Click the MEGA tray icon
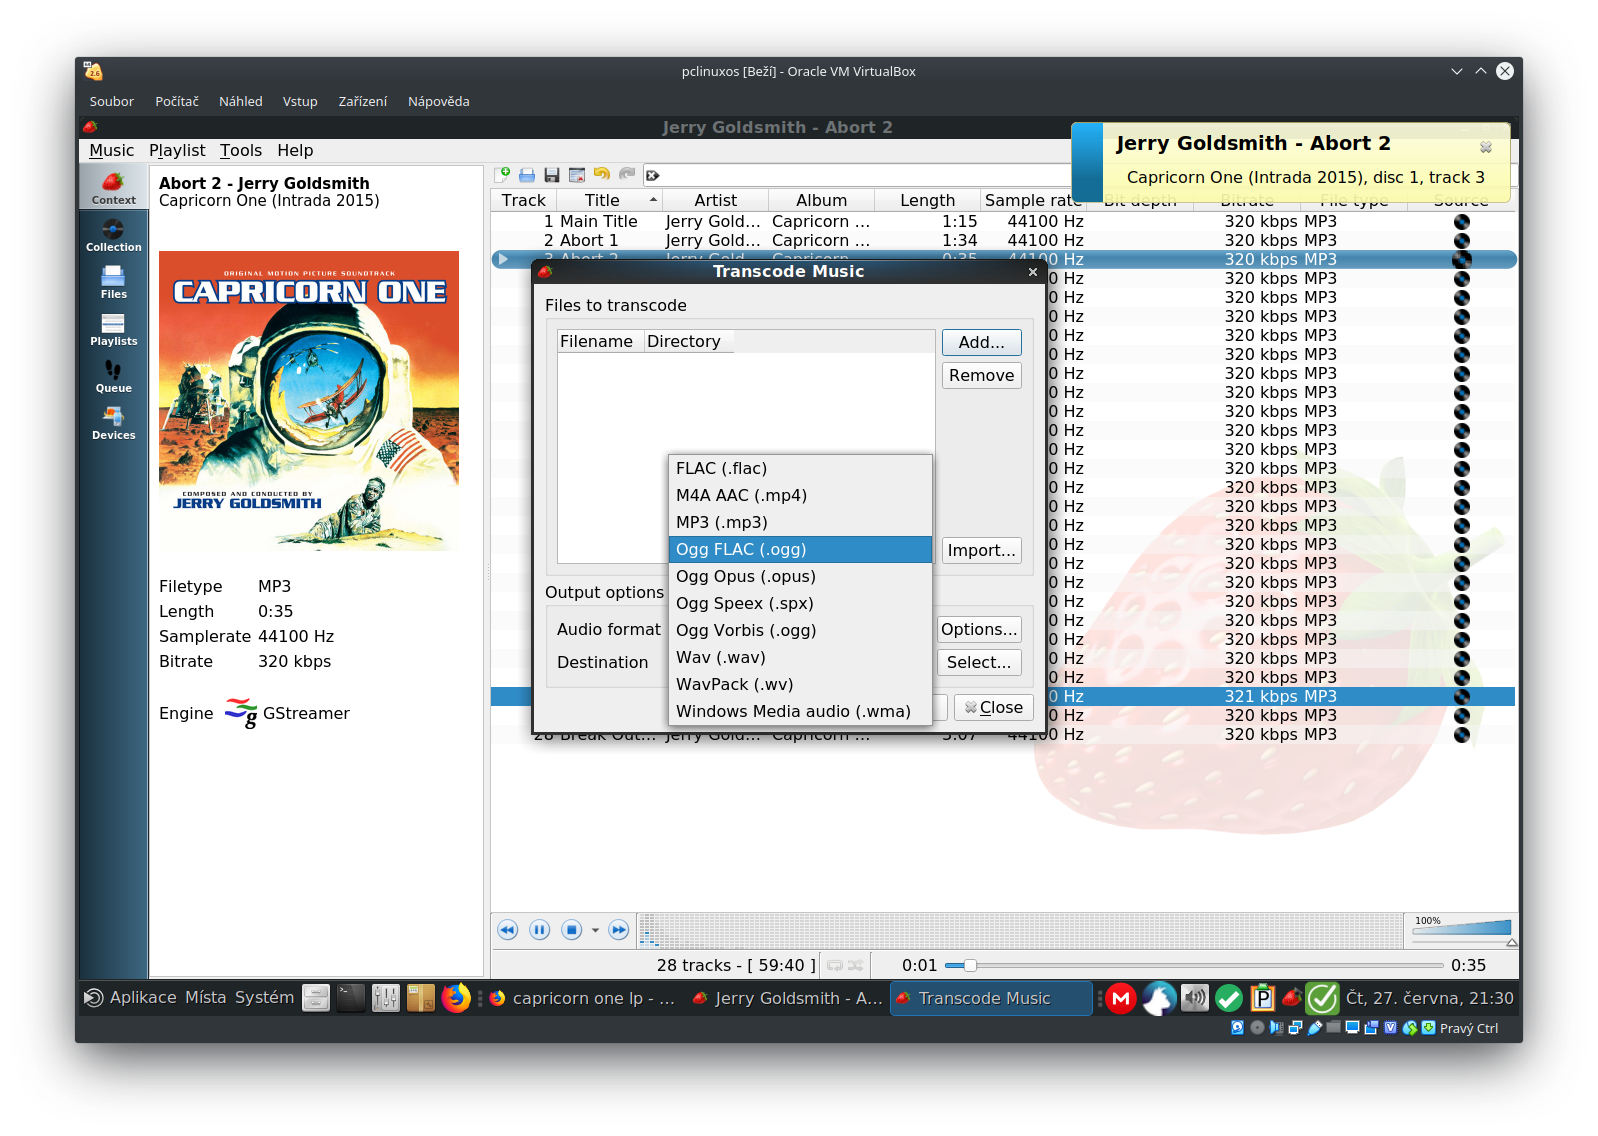 point(1121,998)
